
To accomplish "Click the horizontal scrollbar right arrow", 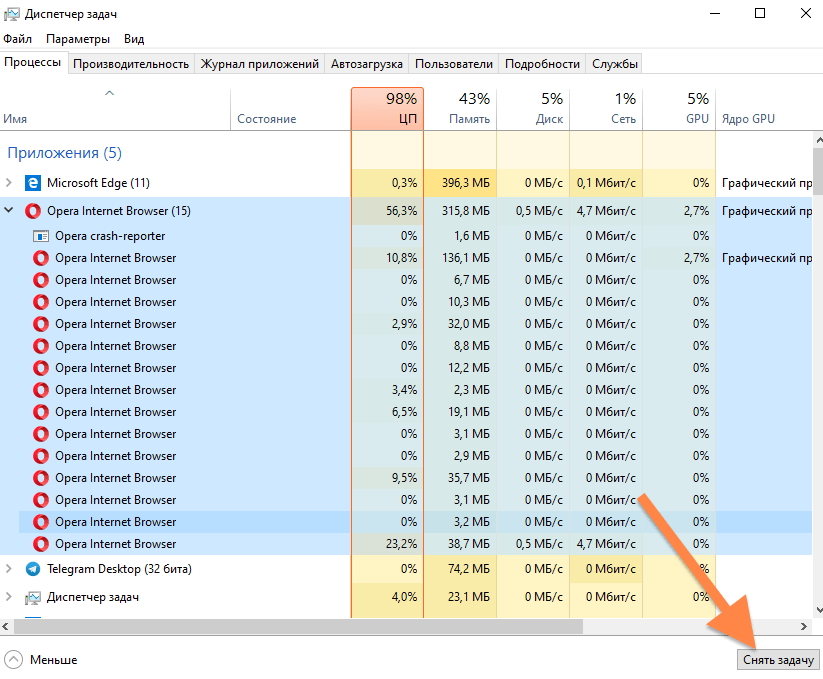I will pyautogui.click(x=804, y=626).
